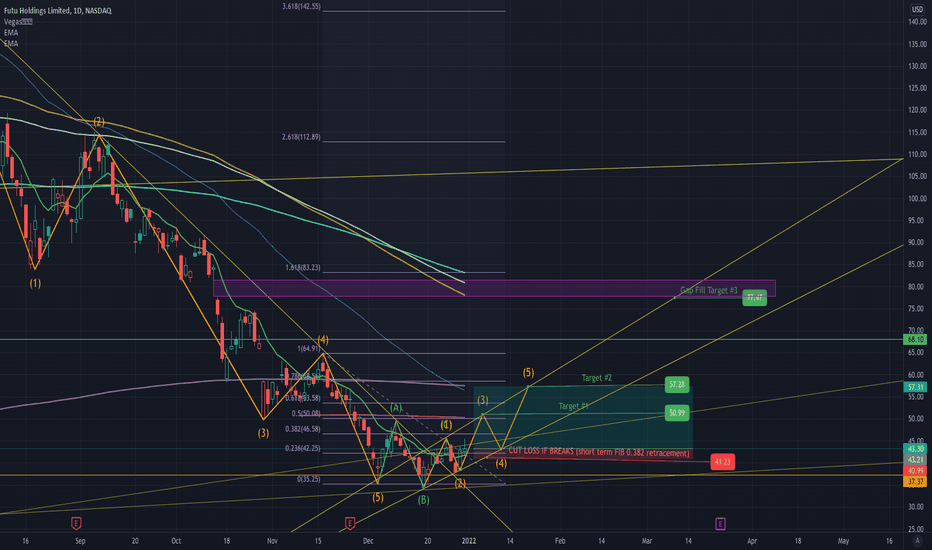
Task: Click the 68.10 green price axis tag
Action: point(915,340)
